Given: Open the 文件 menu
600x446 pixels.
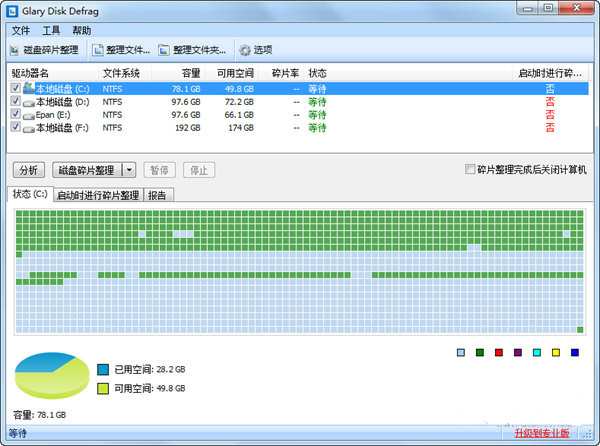Looking at the screenshot, I should pyautogui.click(x=21, y=31).
